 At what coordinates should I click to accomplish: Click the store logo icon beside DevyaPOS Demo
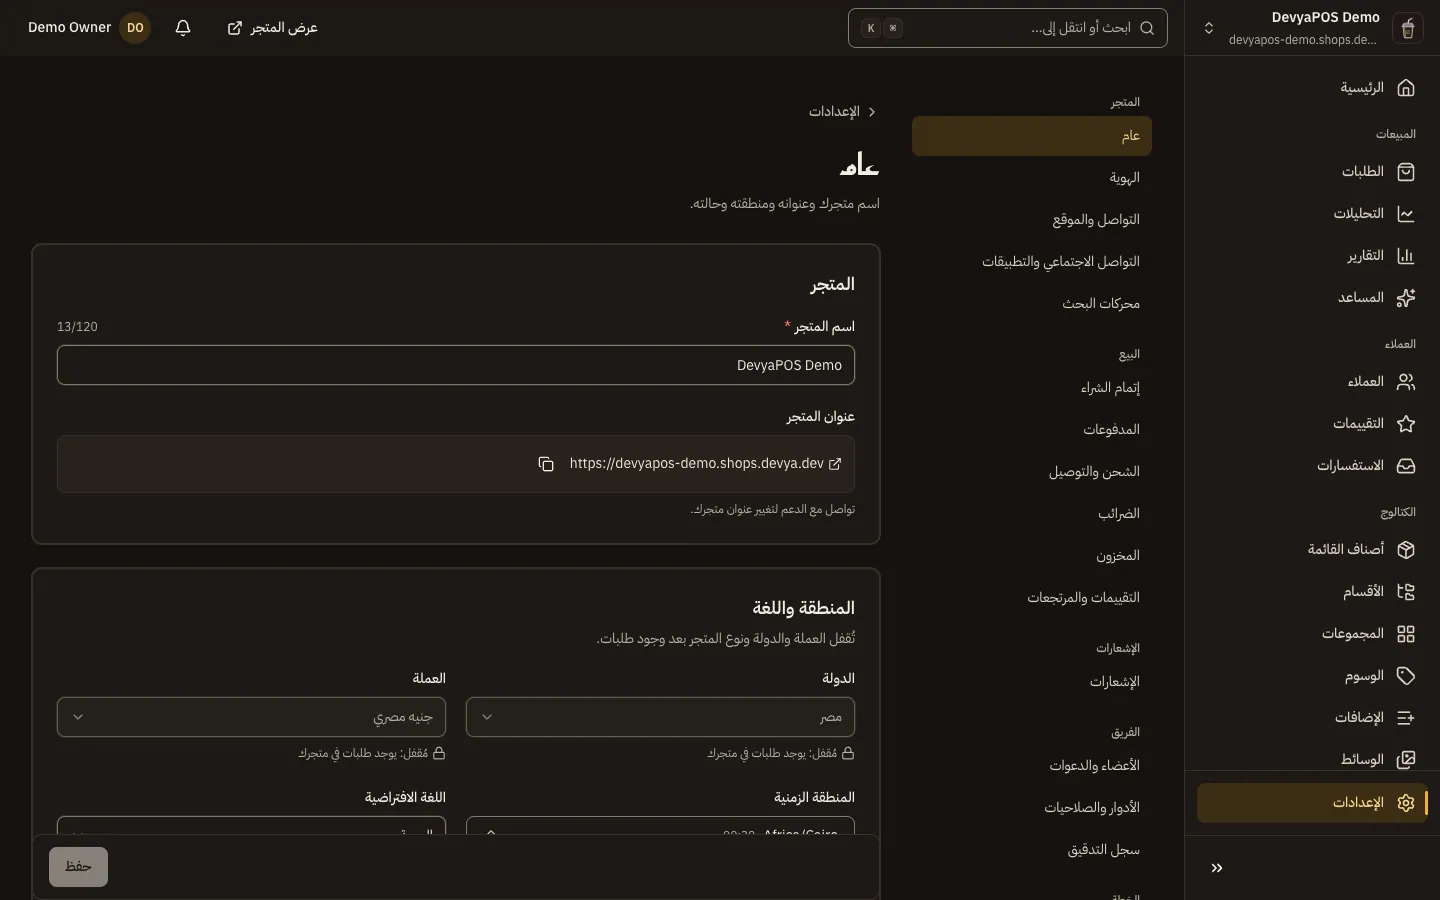(x=1407, y=28)
